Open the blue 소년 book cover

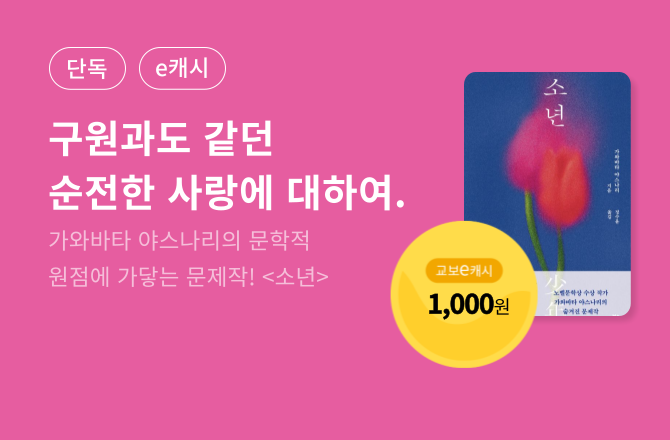click(x=547, y=194)
